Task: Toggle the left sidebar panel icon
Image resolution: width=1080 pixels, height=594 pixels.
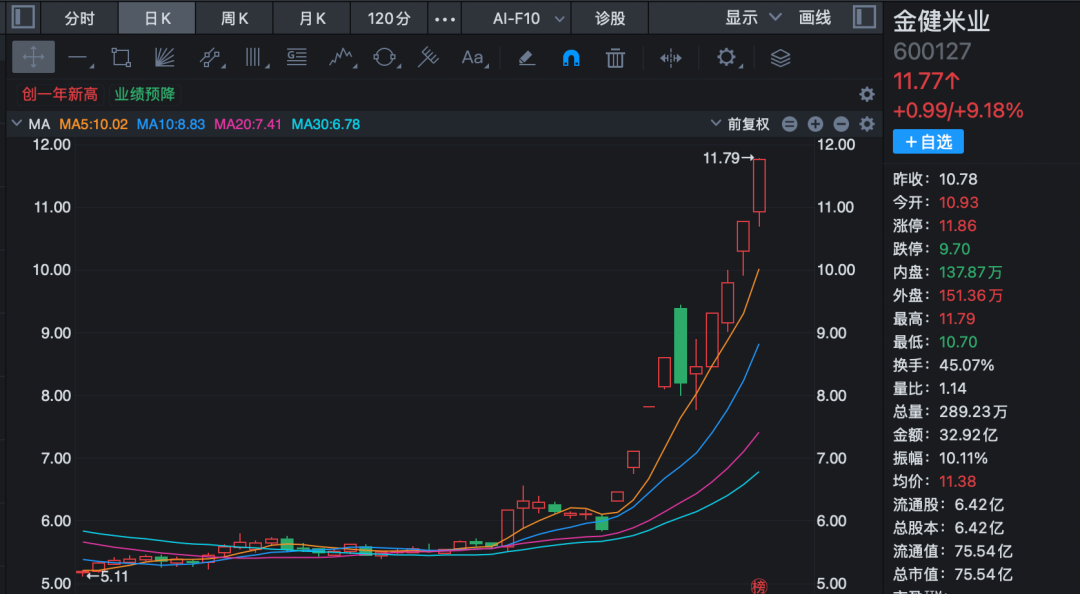Action: (23, 17)
